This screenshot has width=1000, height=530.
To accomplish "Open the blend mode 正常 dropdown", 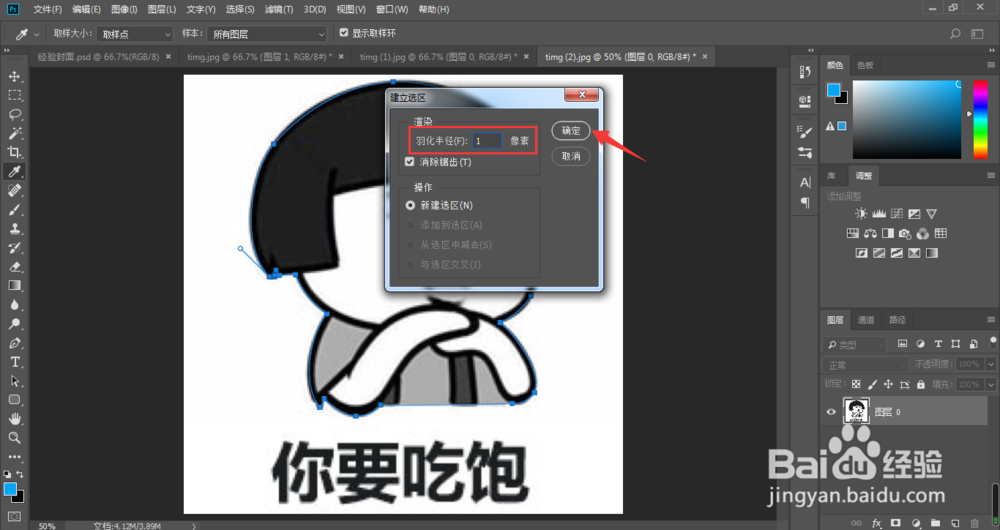I will click(865, 365).
